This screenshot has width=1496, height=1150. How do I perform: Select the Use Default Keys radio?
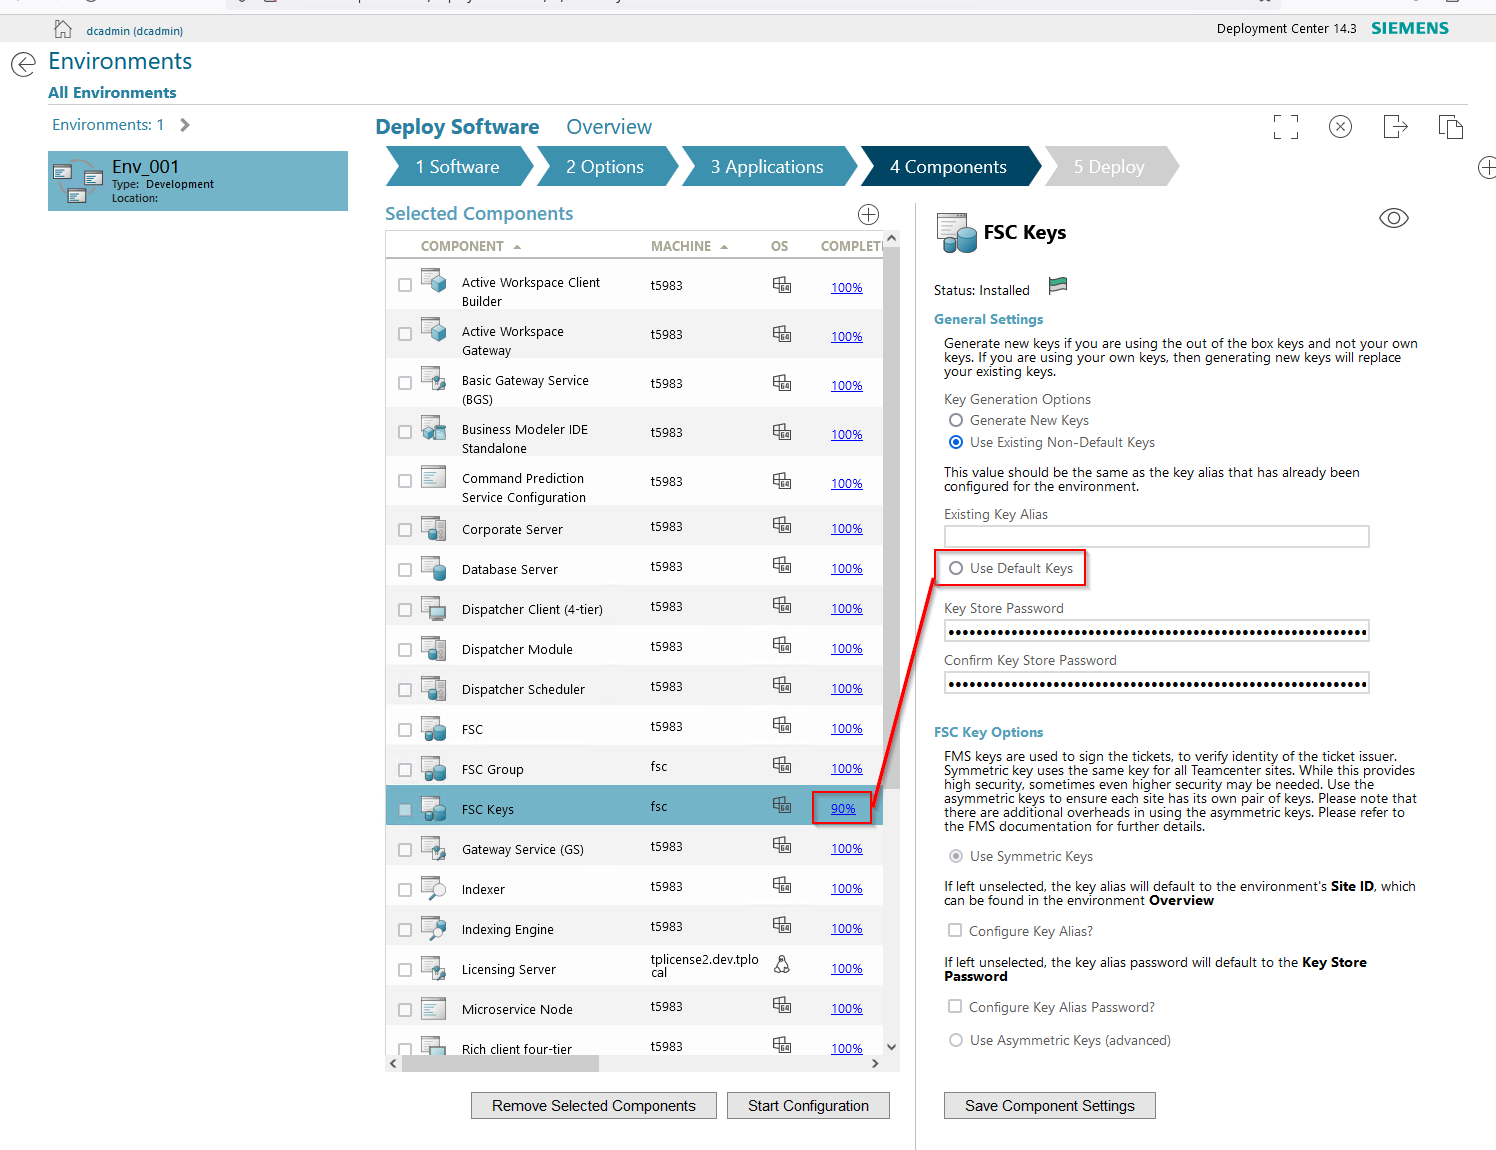(x=956, y=569)
